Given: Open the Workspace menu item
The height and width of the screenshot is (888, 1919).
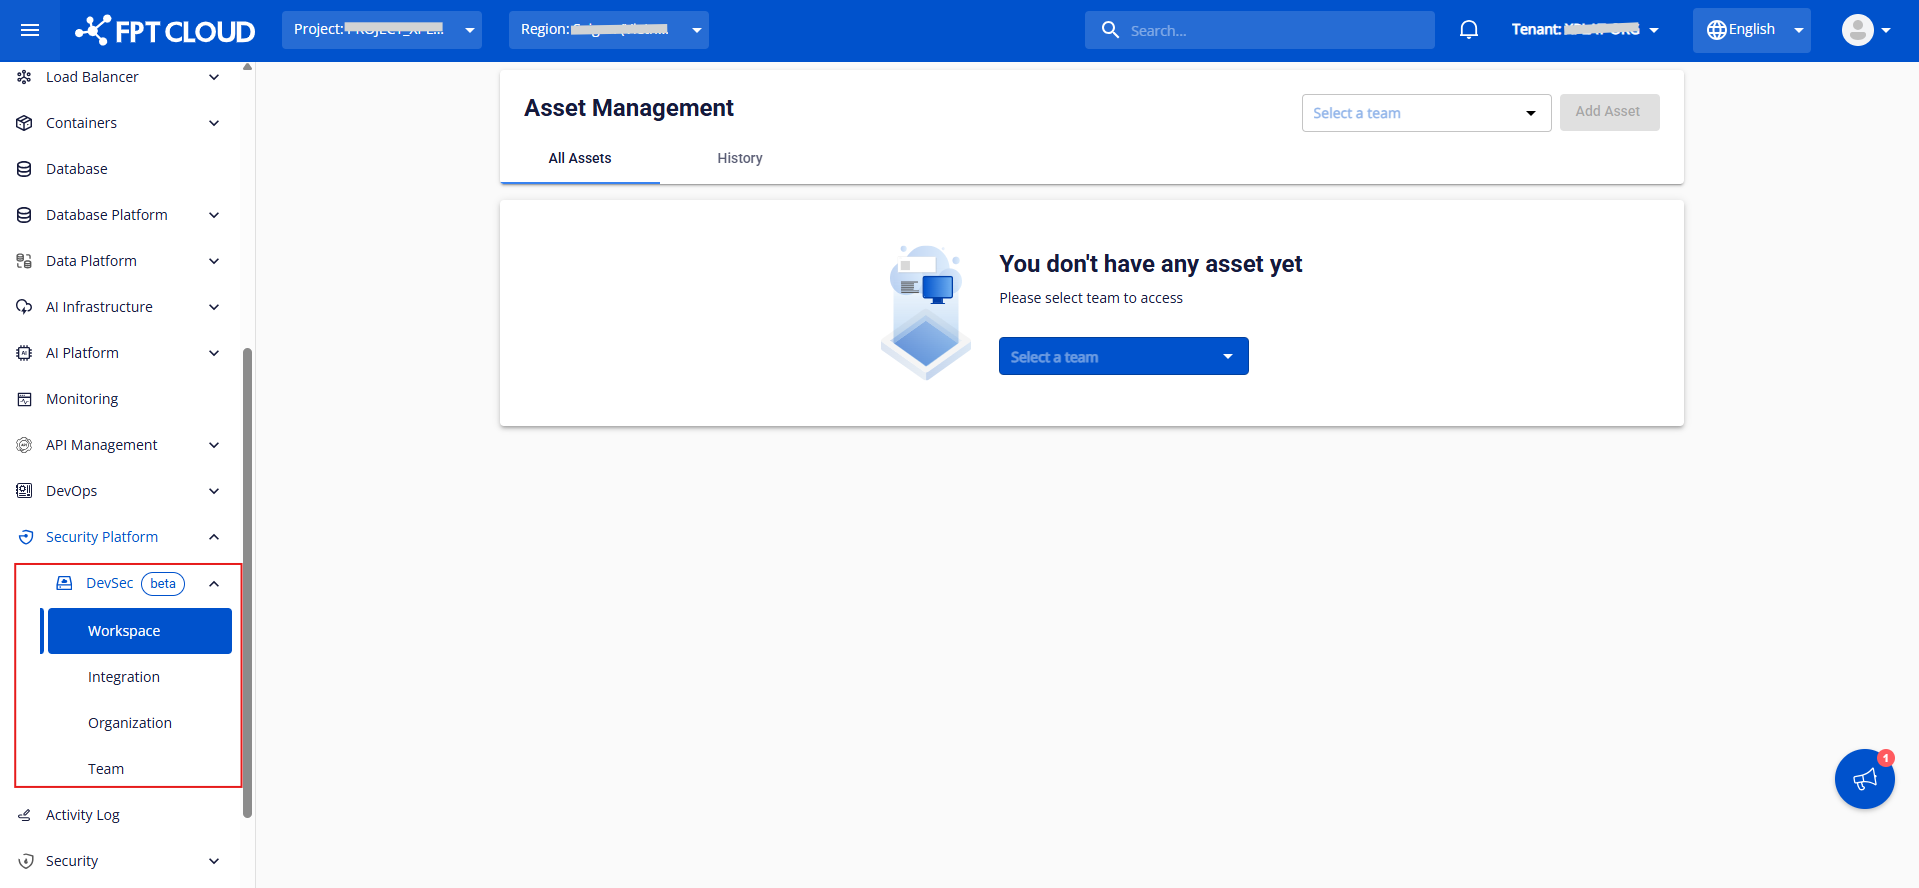Looking at the screenshot, I should [x=140, y=631].
